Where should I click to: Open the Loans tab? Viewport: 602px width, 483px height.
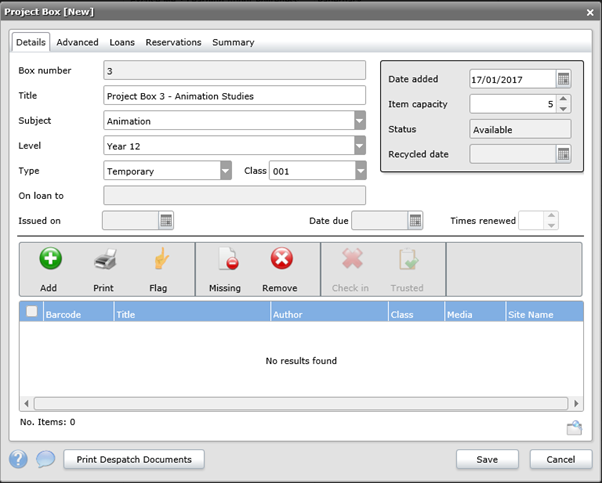[x=122, y=42]
